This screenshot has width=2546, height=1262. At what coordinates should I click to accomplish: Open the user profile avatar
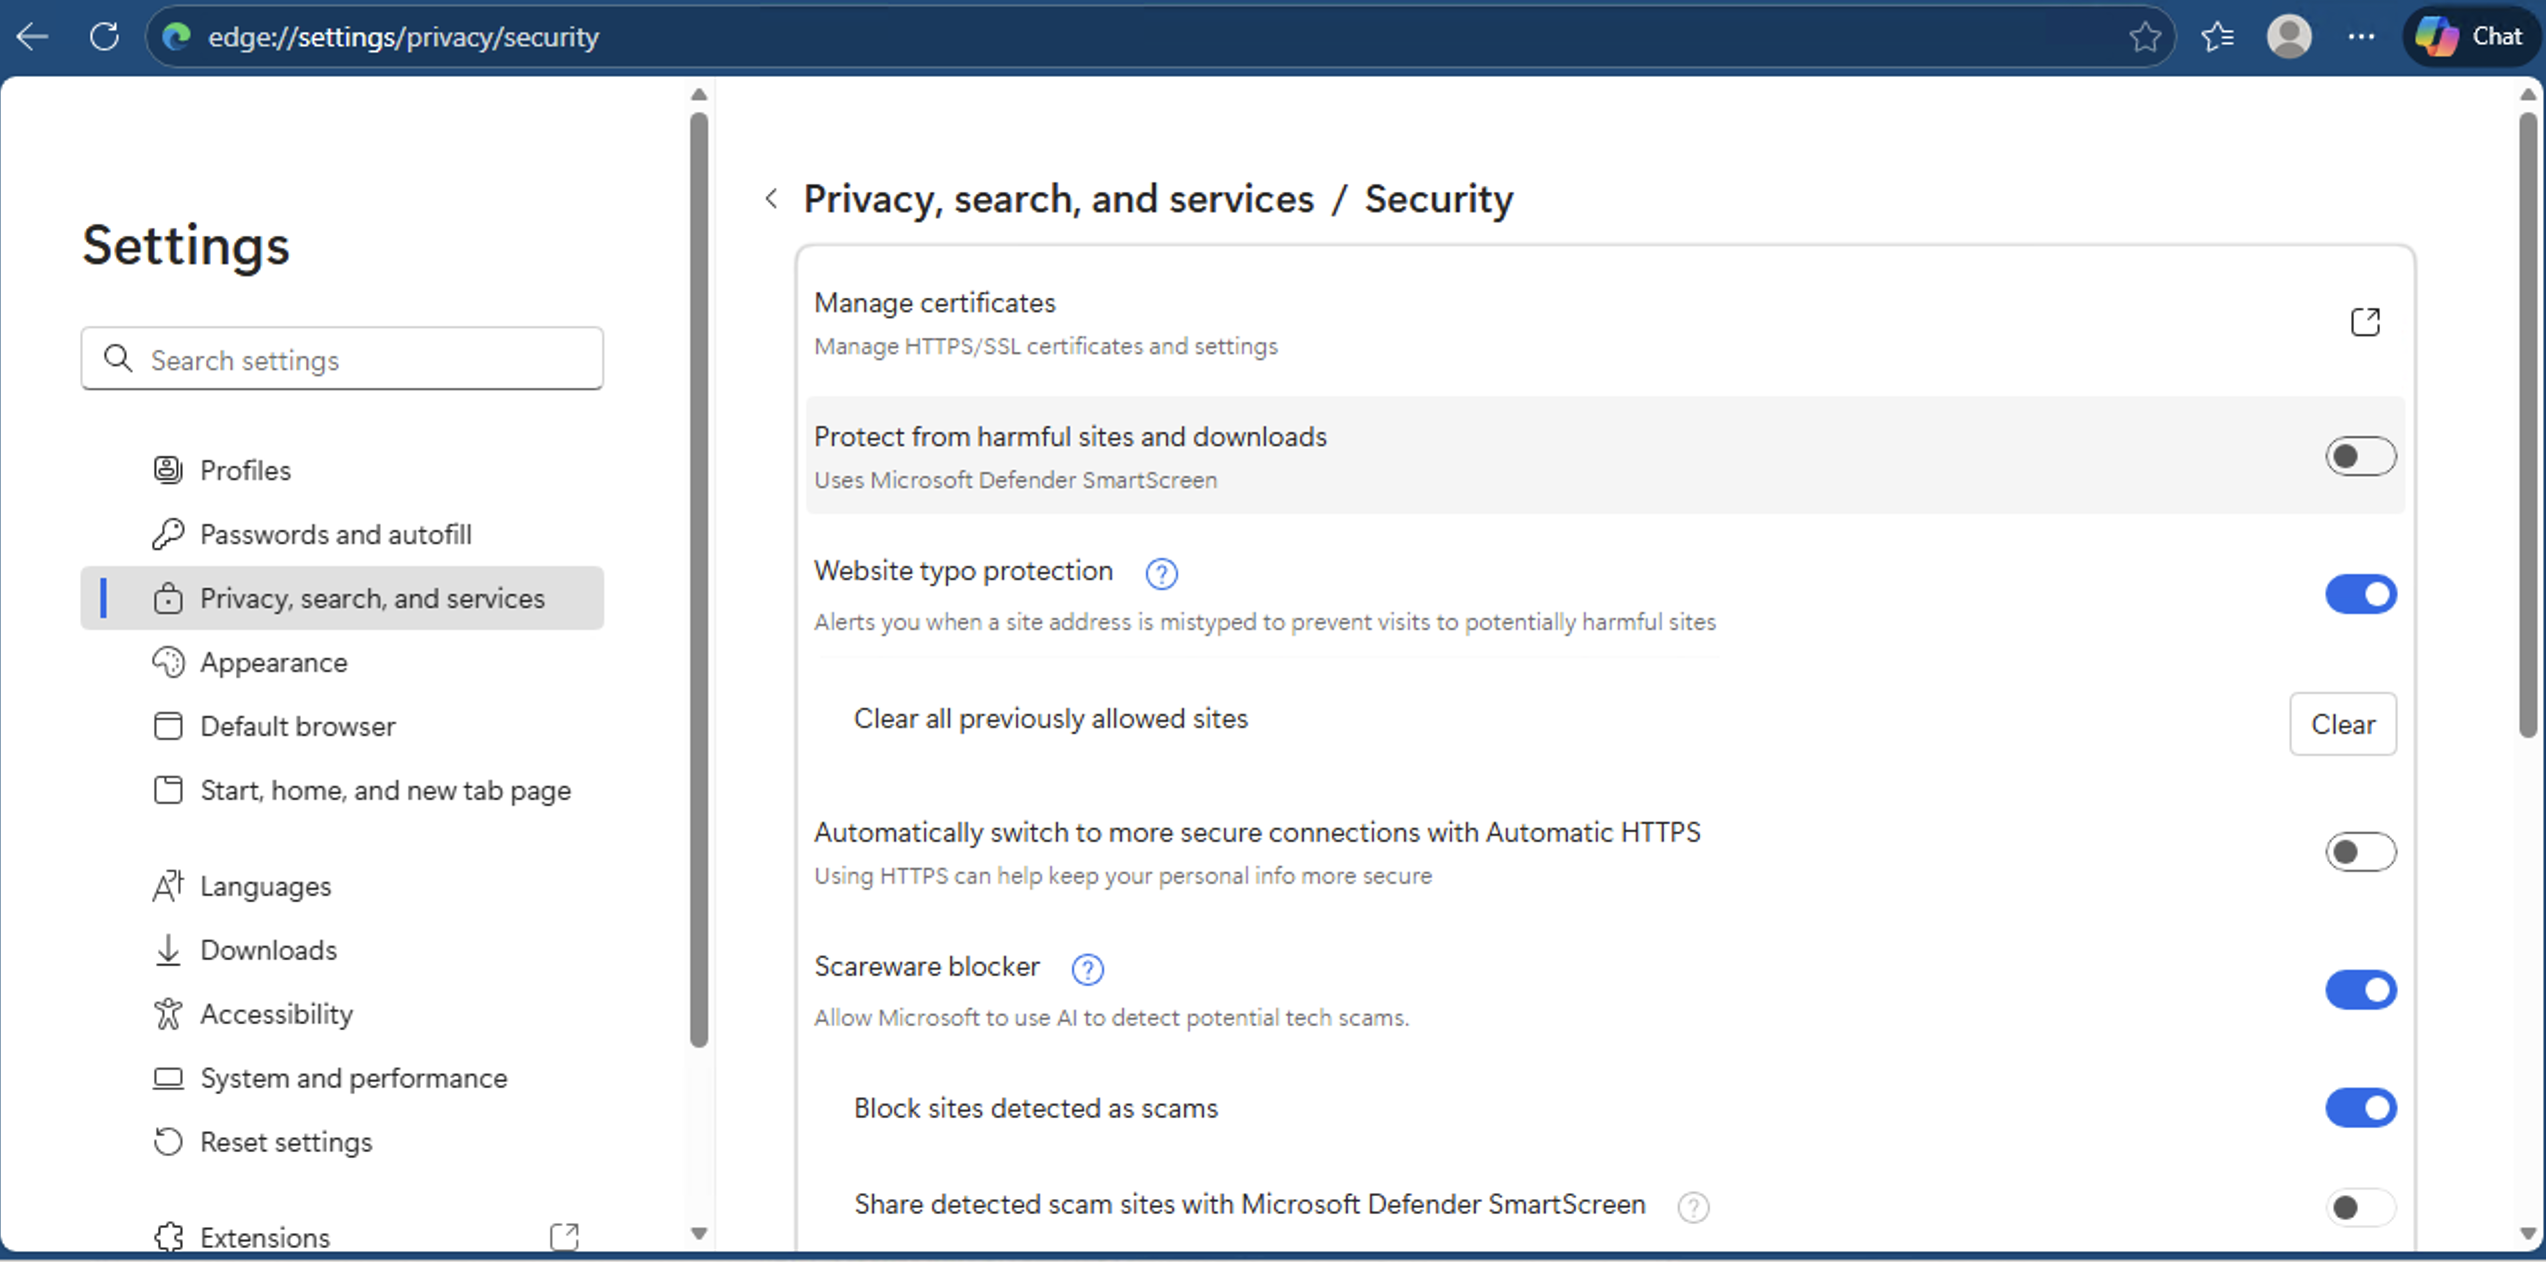[2288, 37]
